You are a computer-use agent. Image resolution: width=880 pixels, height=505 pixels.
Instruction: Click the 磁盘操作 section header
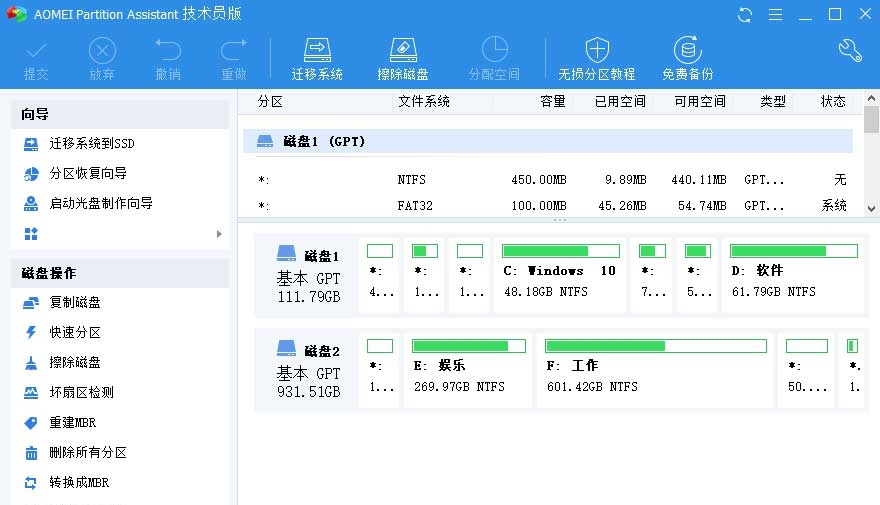(x=120, y=273)
